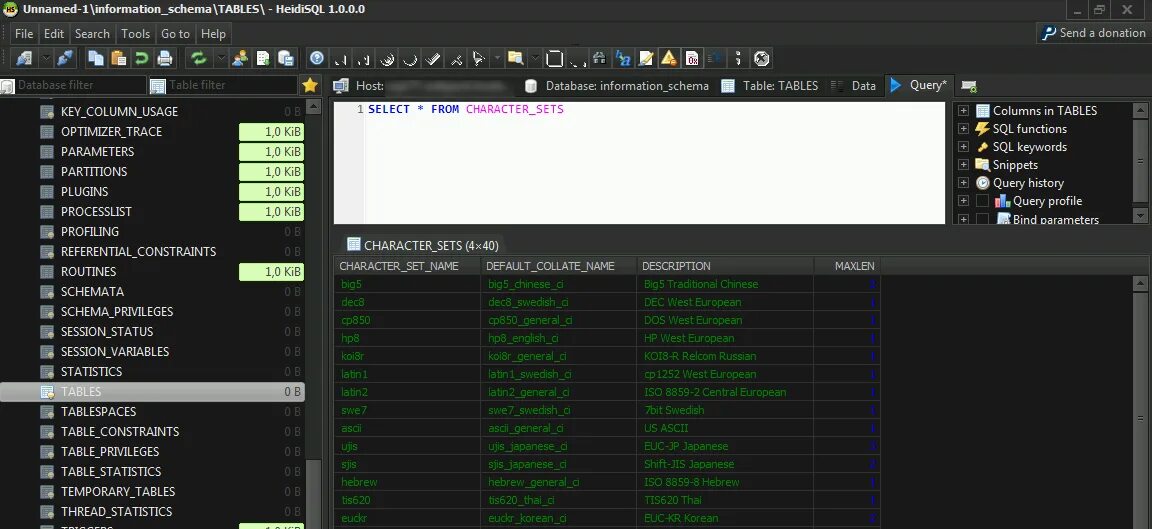Click into the Database filter field
This screenshot has width=1152, height=529.
point(73,85)
